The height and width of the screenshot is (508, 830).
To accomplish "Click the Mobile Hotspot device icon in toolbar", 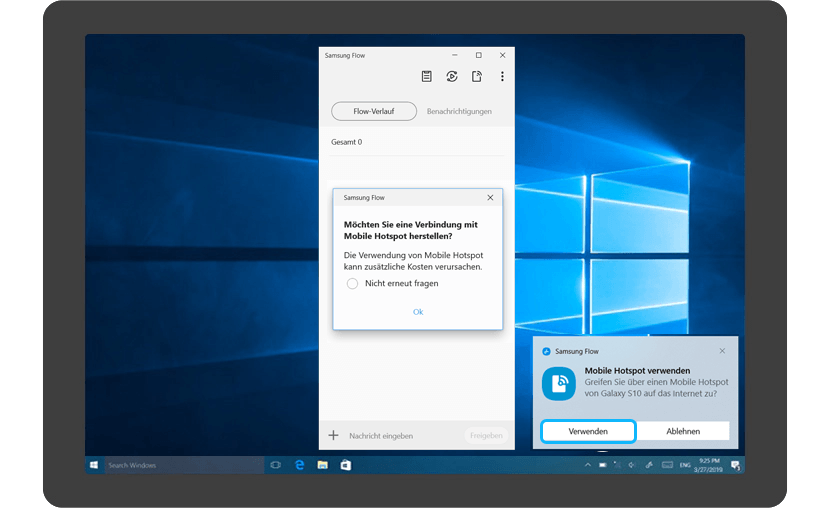I will [476, 77].
